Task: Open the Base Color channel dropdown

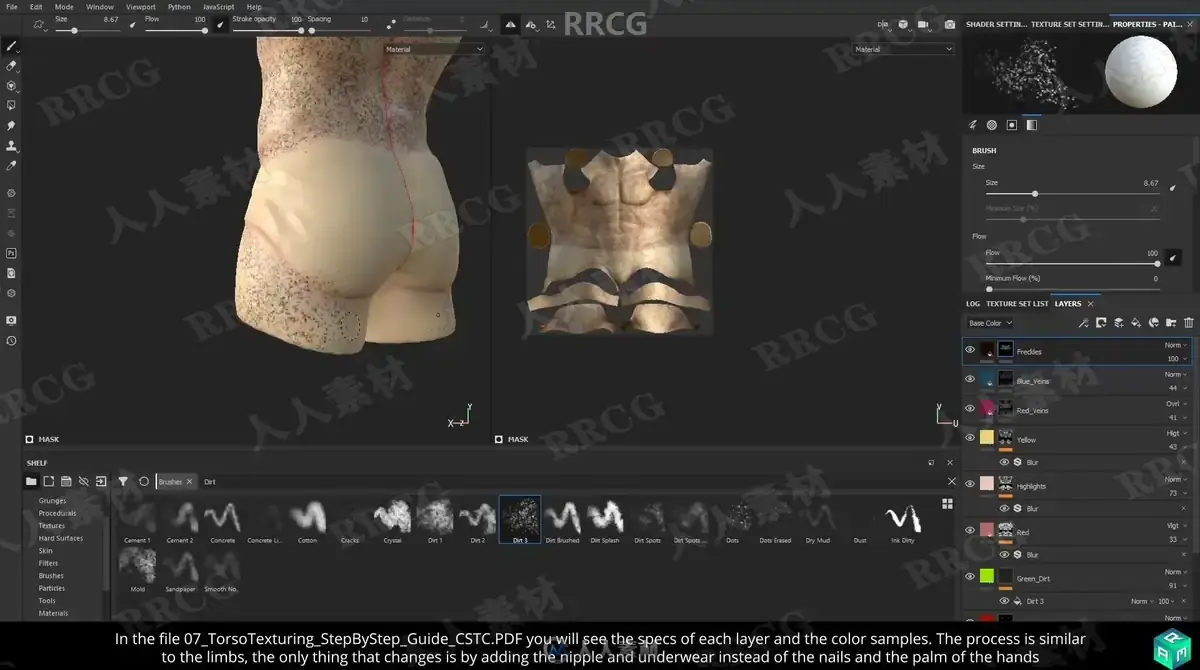Action: point(990,323)
